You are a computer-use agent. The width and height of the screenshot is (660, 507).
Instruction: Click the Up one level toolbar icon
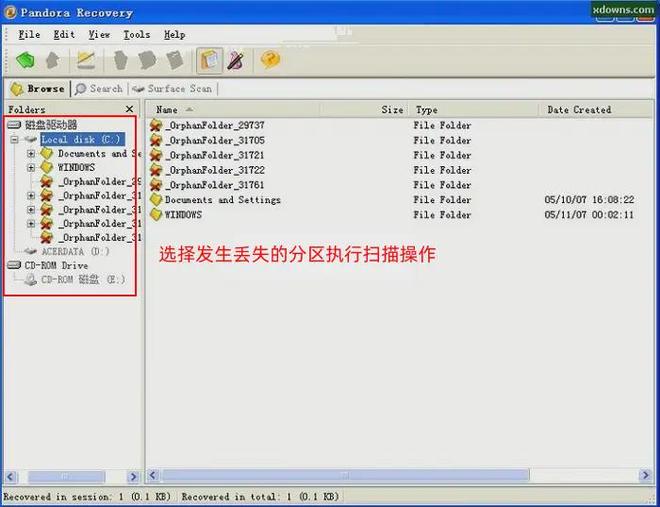(50, 61)
